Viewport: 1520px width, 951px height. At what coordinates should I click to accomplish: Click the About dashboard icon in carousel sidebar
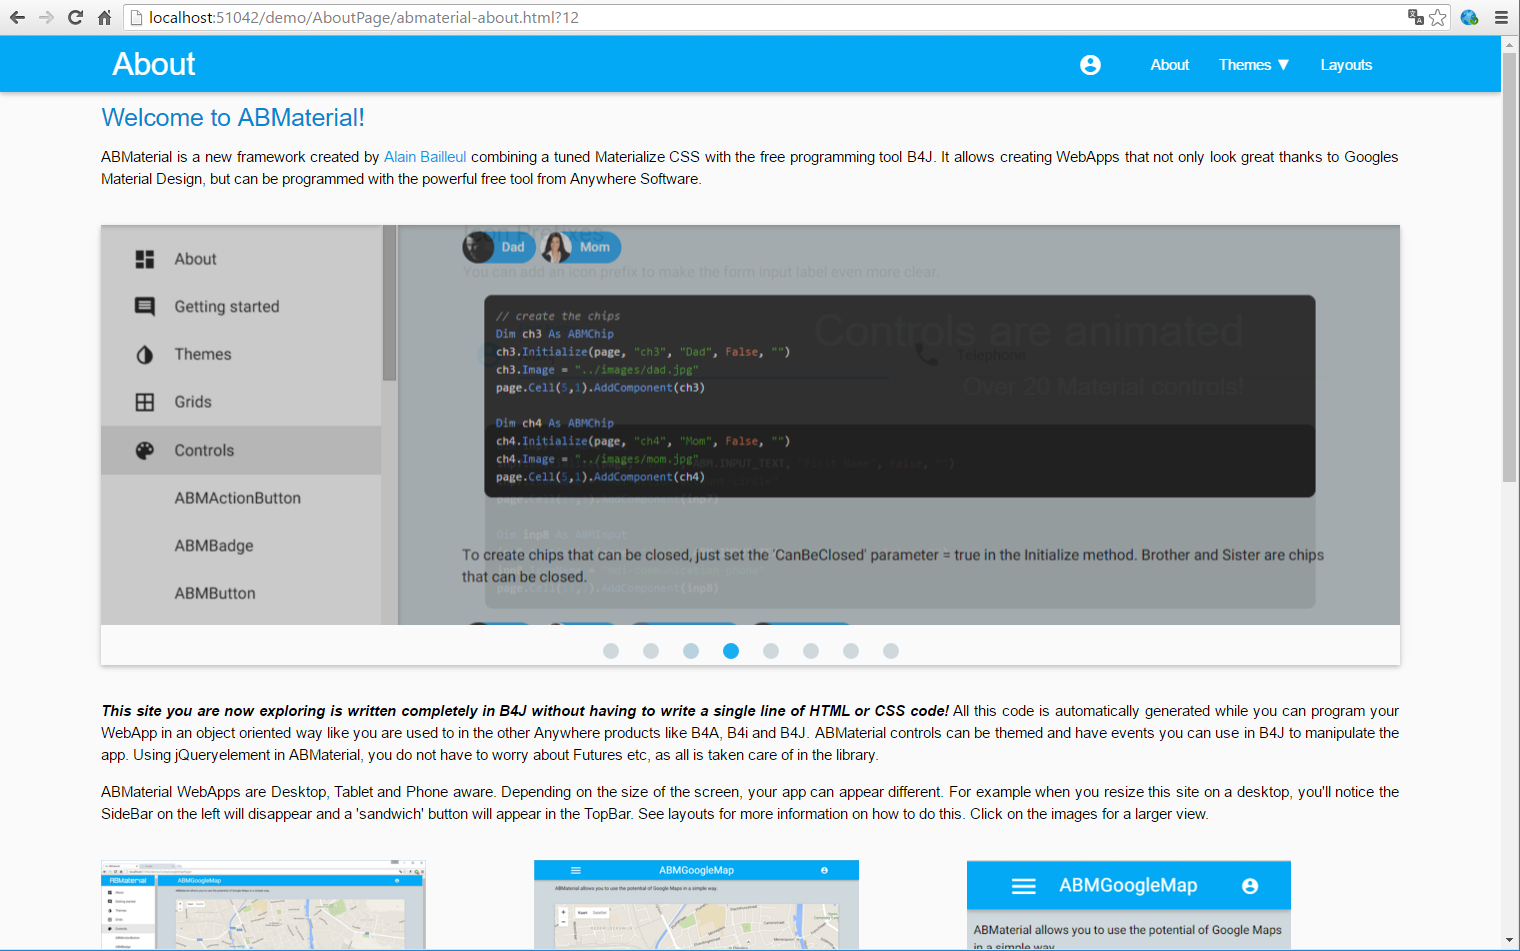coord(145,259)
